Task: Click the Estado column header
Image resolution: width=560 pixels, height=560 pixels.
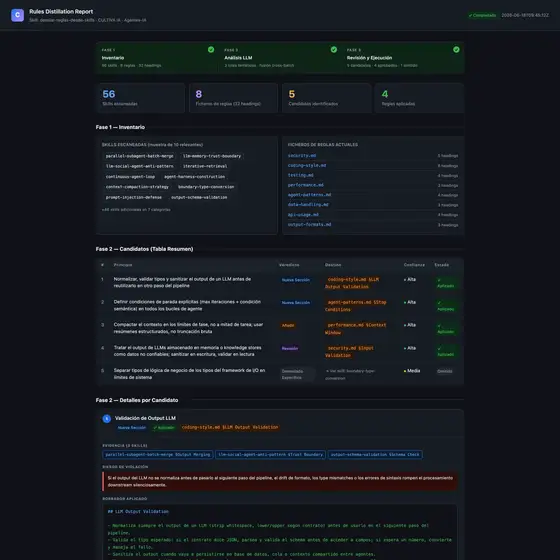Action: point(441,265)
